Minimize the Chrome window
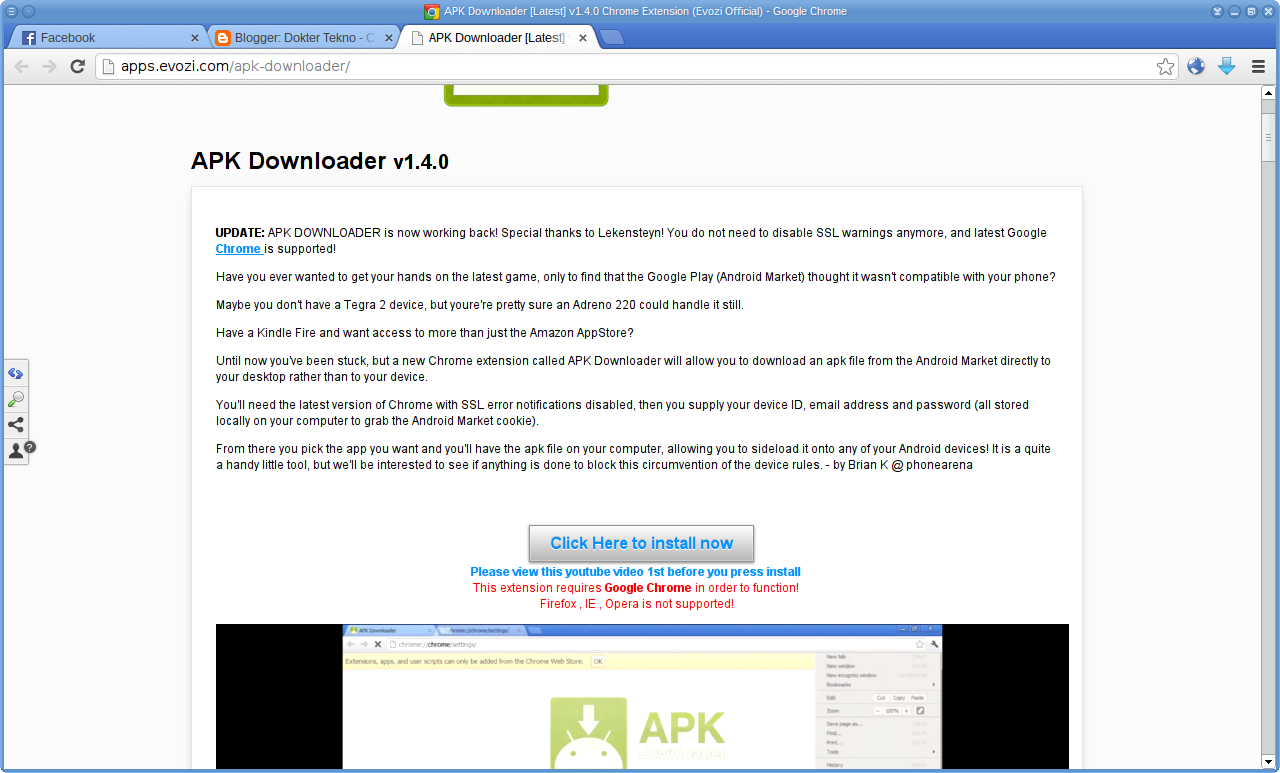The width and height of the screenshot is (1280, 773). tap(1234, 12)
